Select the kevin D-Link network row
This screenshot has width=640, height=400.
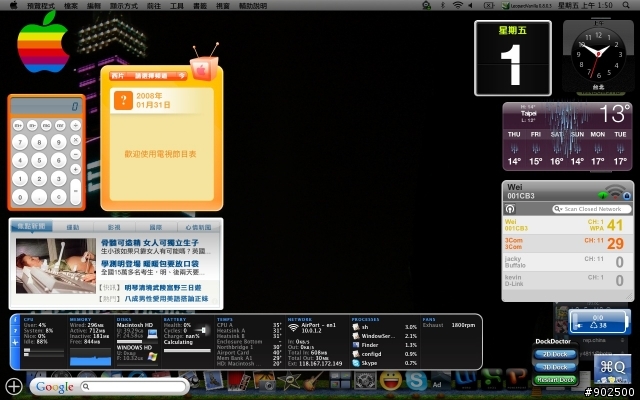(x=567, y=280)
